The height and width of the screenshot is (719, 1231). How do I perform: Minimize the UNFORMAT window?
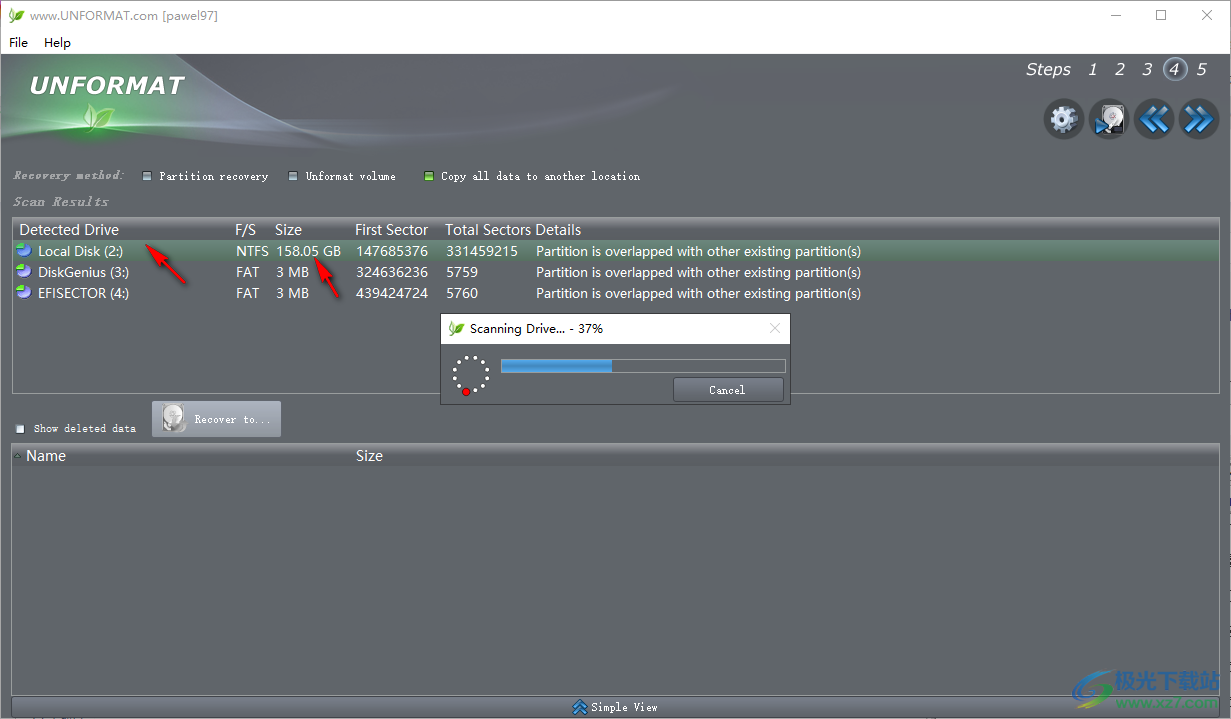1115,15
